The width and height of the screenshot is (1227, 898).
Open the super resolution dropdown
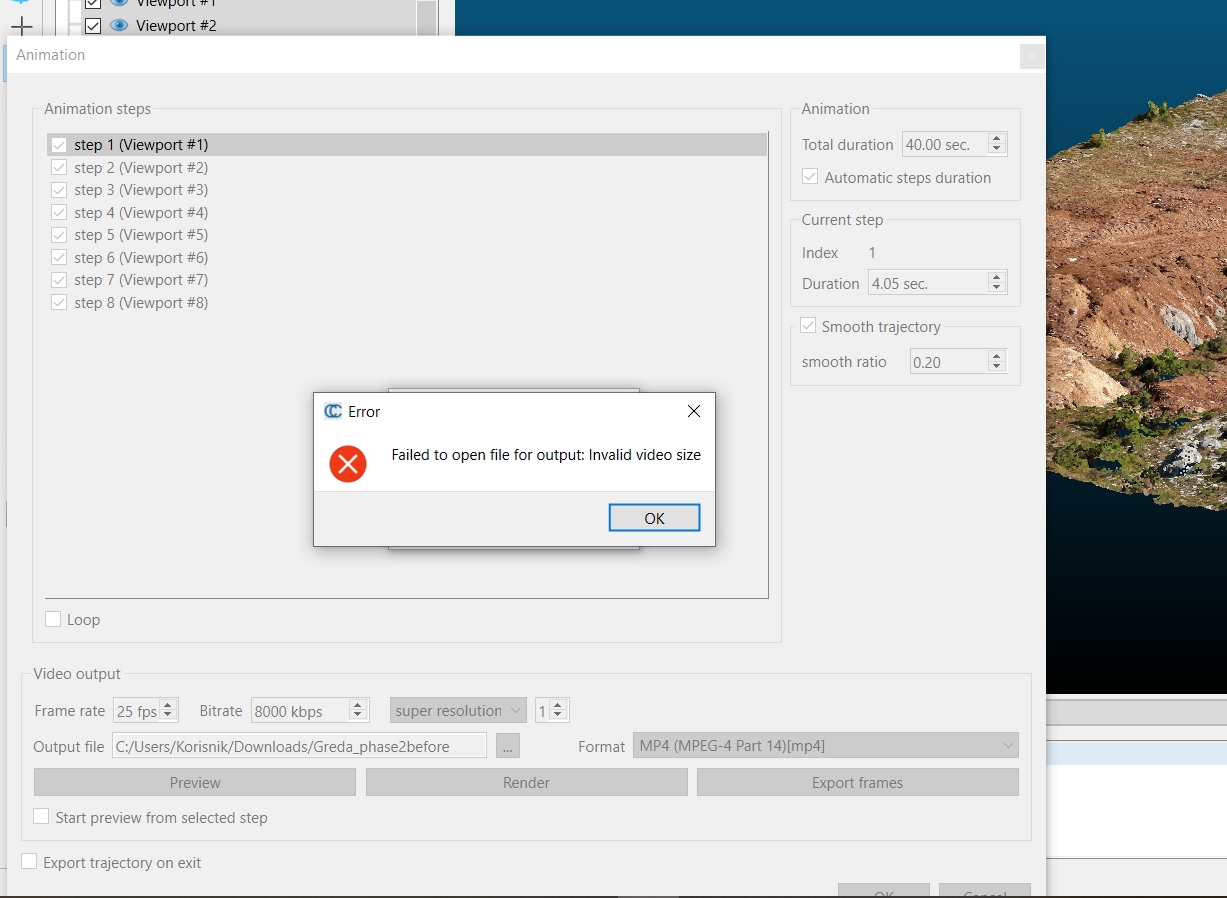click(x=458, y=711)
